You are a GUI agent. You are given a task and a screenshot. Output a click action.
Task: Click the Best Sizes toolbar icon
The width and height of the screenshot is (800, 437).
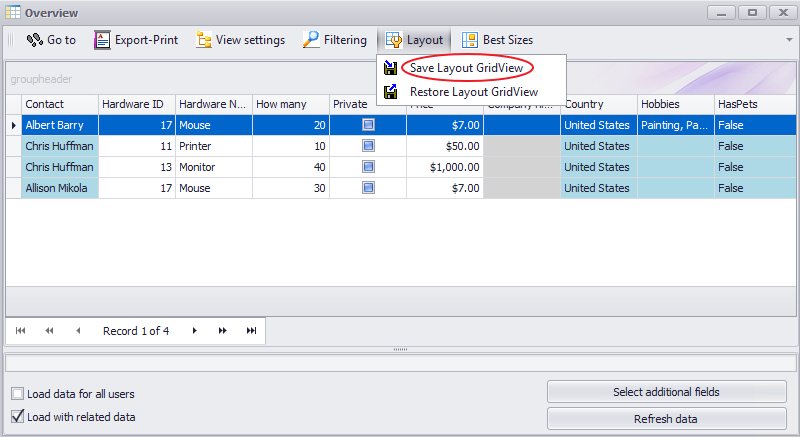(x=470, y=40)
